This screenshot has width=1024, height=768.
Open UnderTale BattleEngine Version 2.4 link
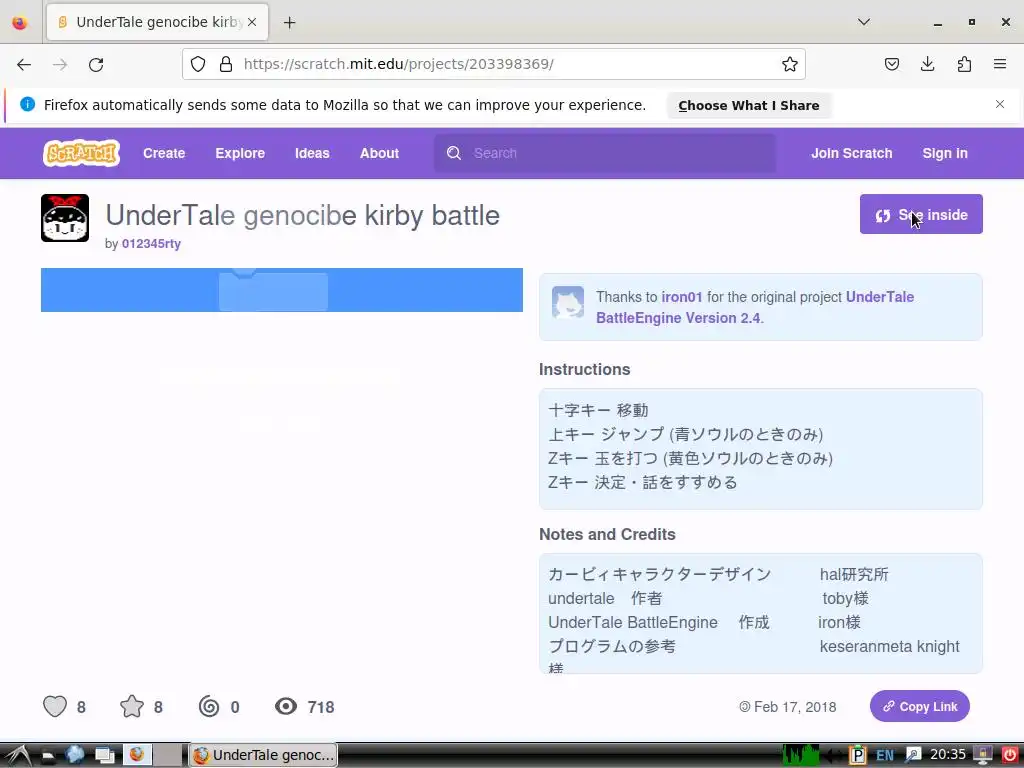tap(755, 308)
